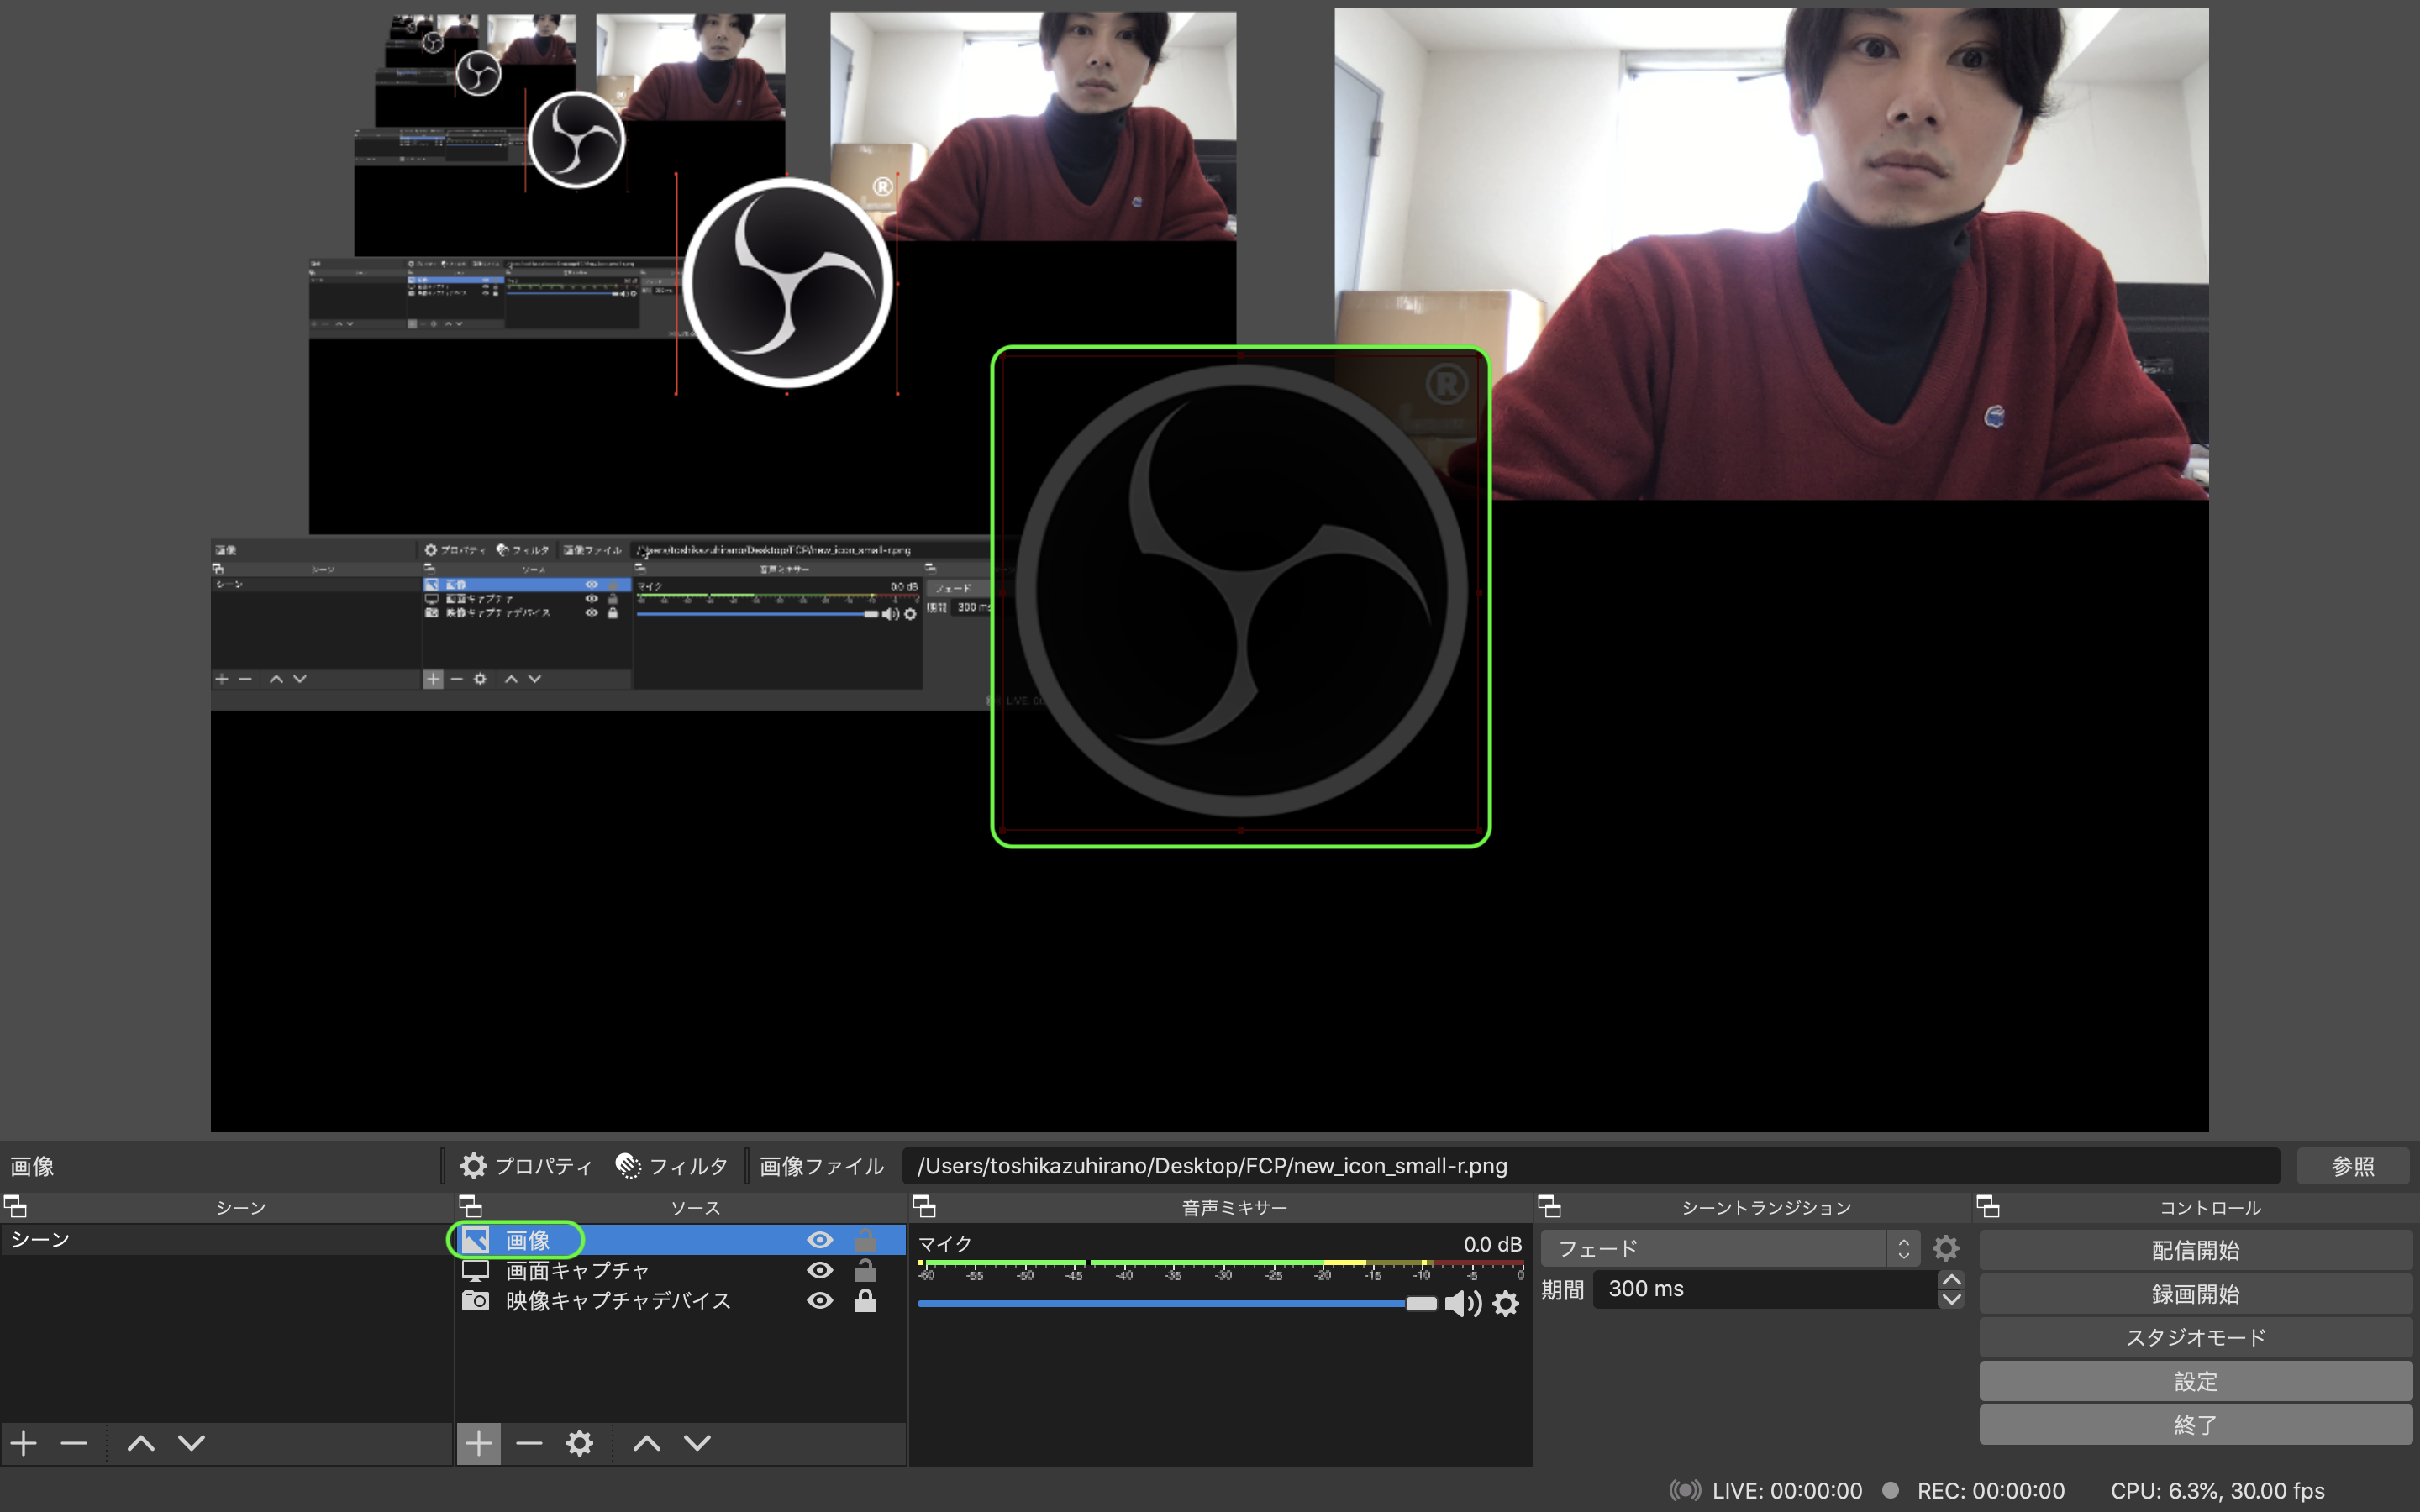Click the LIVE status broadcast icon
Image resolution: width=2420 pixels, height=1512 pixels.
(x=1685, y=1490)
